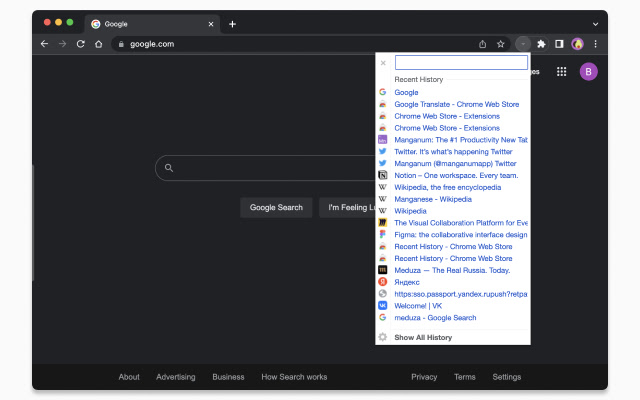
Task: Open the Advertising footer link
Action: pyautogui.click(x=176, y=377)
